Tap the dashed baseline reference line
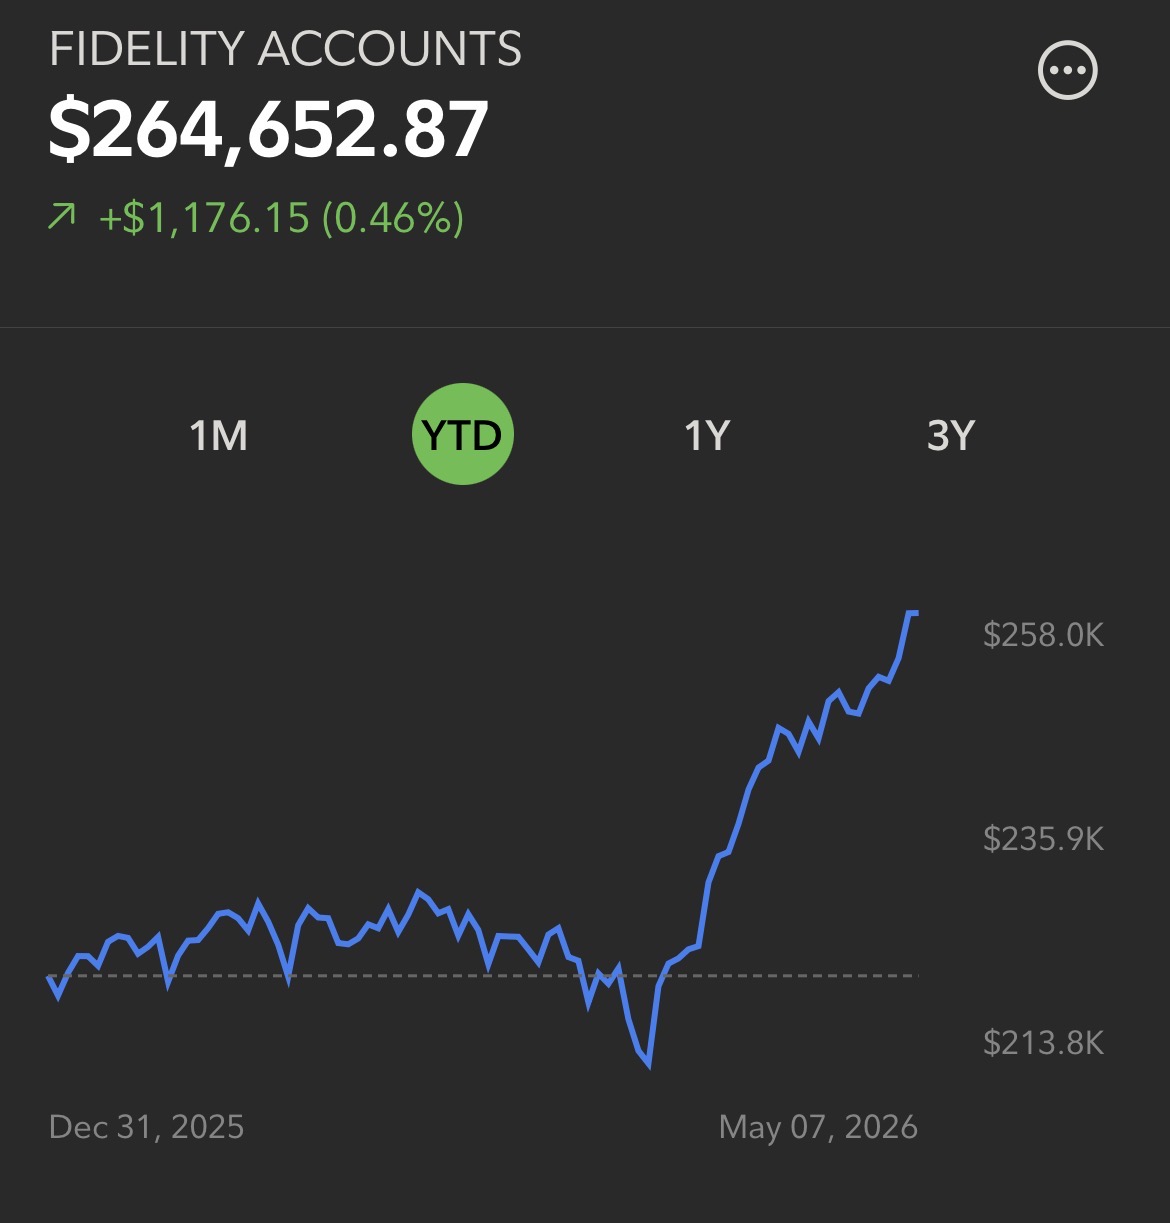1170x1223 pixels. point(483,975)
